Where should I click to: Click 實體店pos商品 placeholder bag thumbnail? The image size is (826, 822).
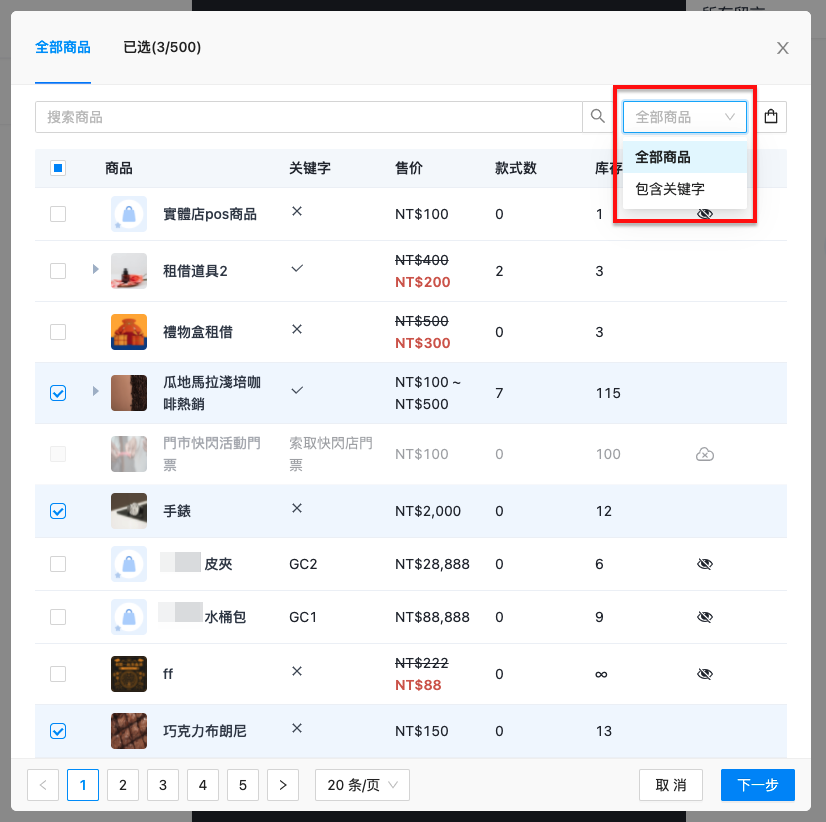pyautogui.click(x=129, y=214)
